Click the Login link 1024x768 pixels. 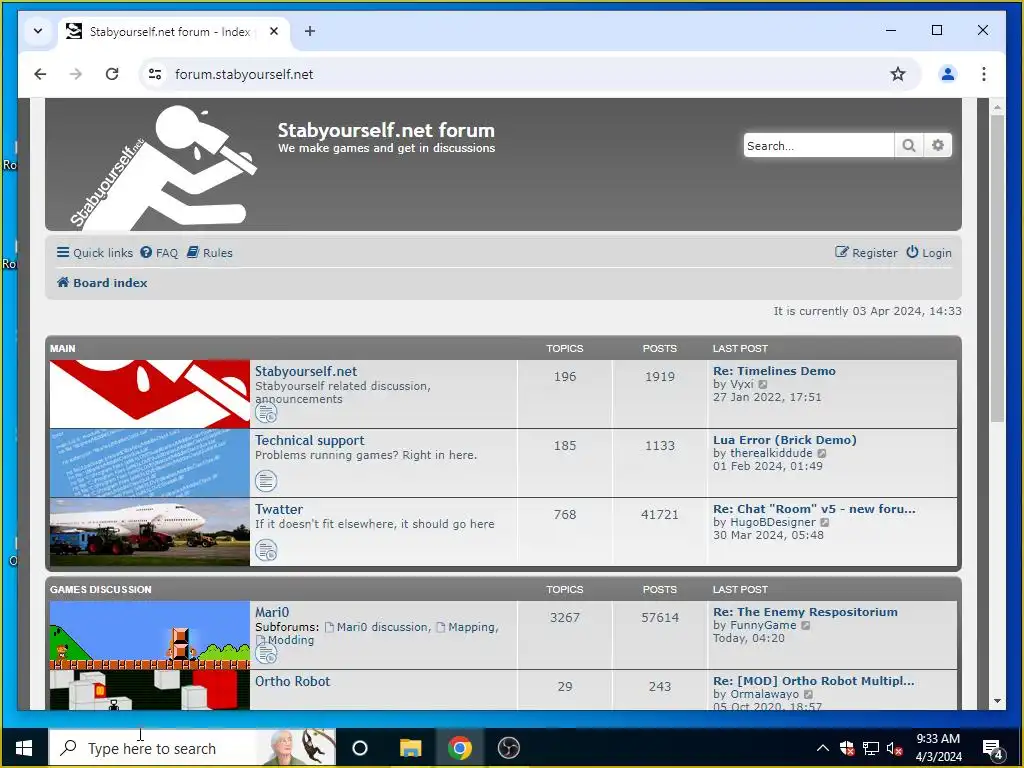[x=929, y=253]
